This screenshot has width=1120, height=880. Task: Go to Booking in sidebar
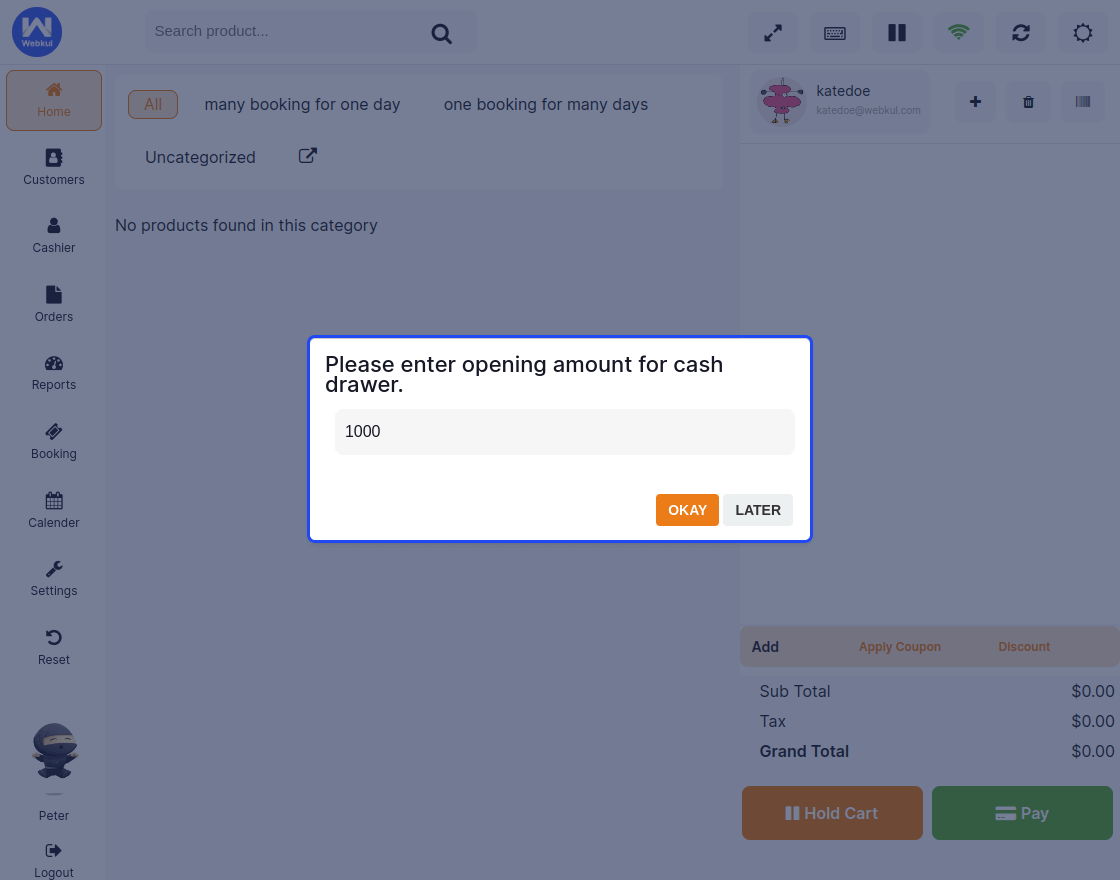click(54, 441)
